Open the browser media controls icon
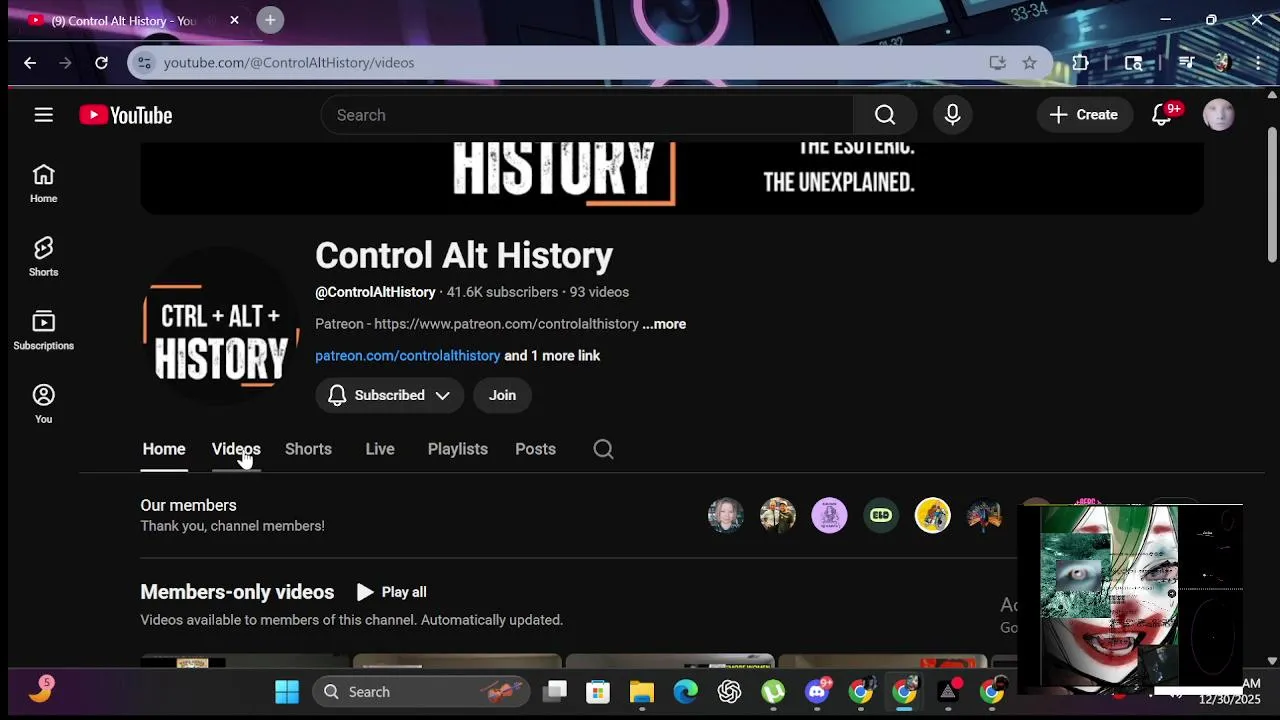Image resolution: width=1280 pixels, height=720 pixels. [1186, 62]
